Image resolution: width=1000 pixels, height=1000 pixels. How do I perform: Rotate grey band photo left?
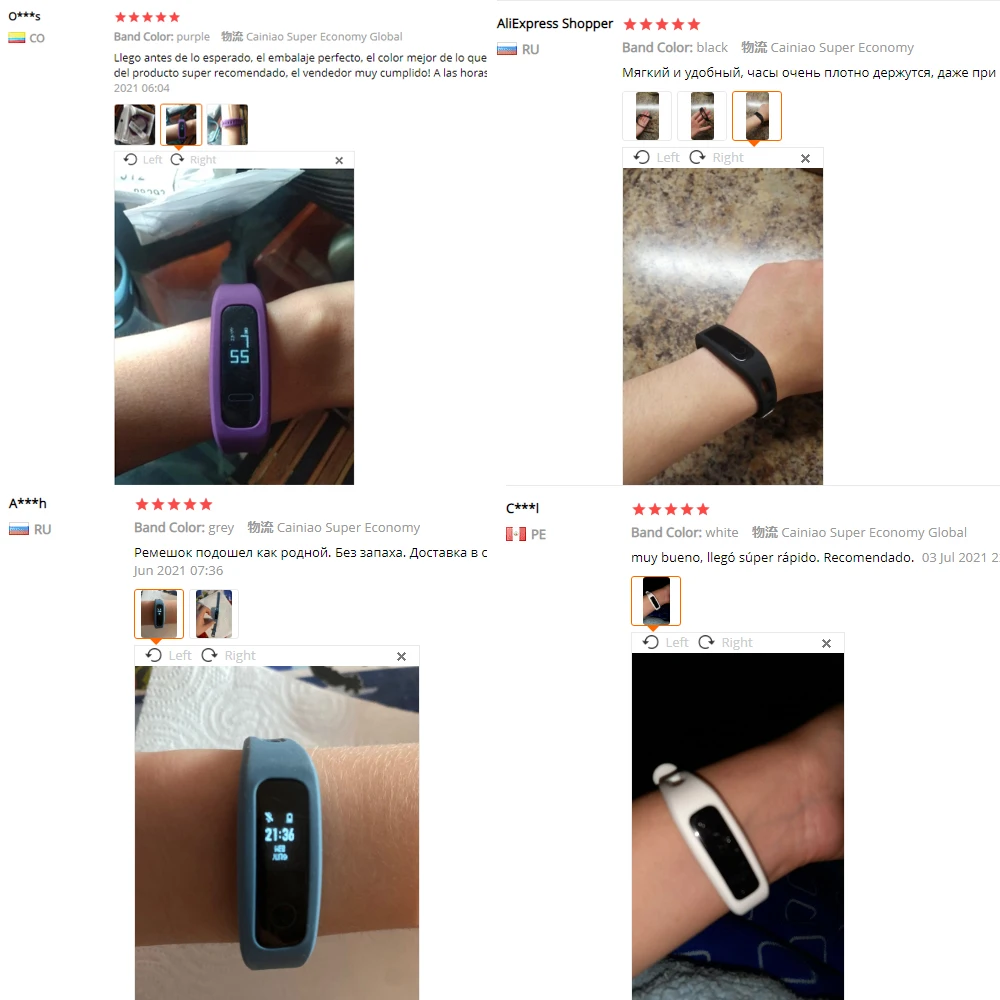click(168, 656)
